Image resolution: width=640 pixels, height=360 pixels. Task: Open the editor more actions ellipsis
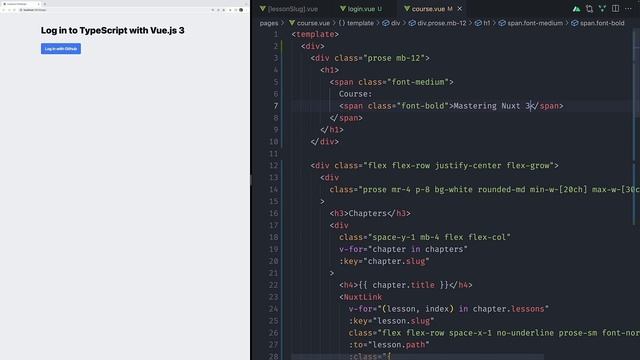pos(628,9)
